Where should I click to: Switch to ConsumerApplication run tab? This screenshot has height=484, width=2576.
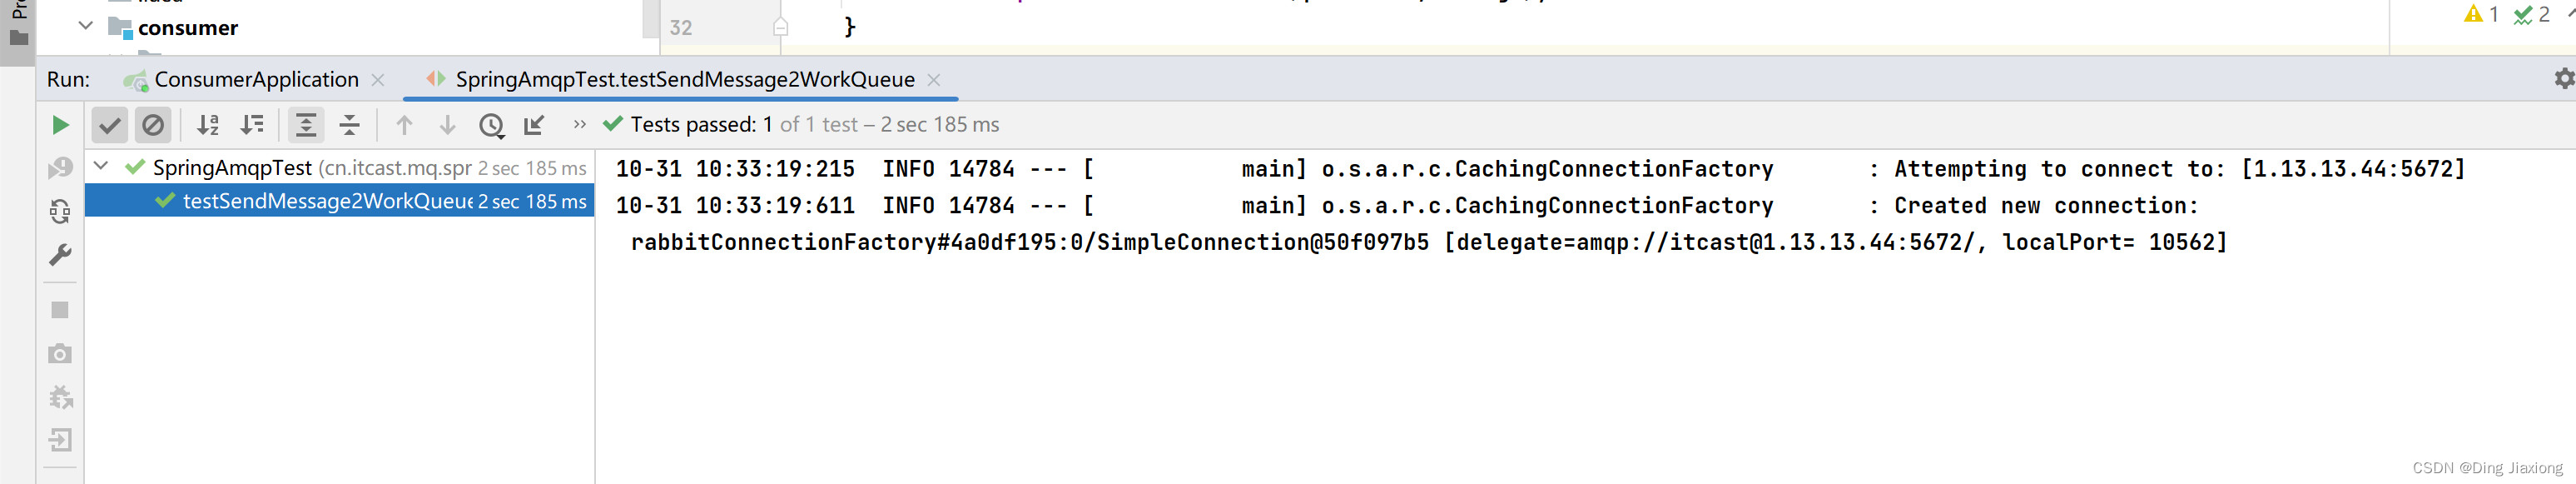point(256,80)
